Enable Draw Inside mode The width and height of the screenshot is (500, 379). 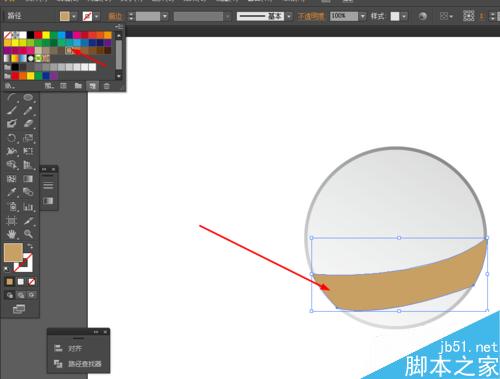pyautogui.click(x=31, y=295)
